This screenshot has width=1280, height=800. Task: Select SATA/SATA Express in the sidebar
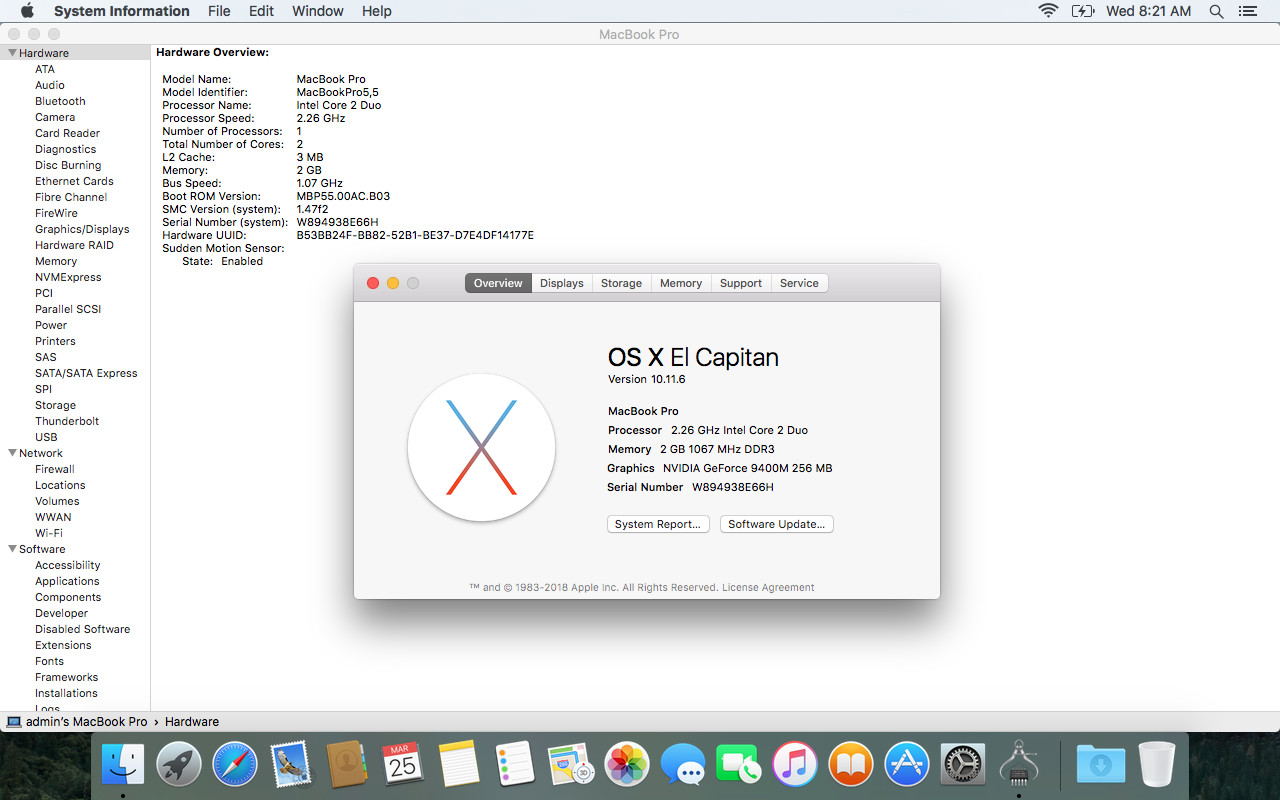pyautogui.click(x=86, y=373)
